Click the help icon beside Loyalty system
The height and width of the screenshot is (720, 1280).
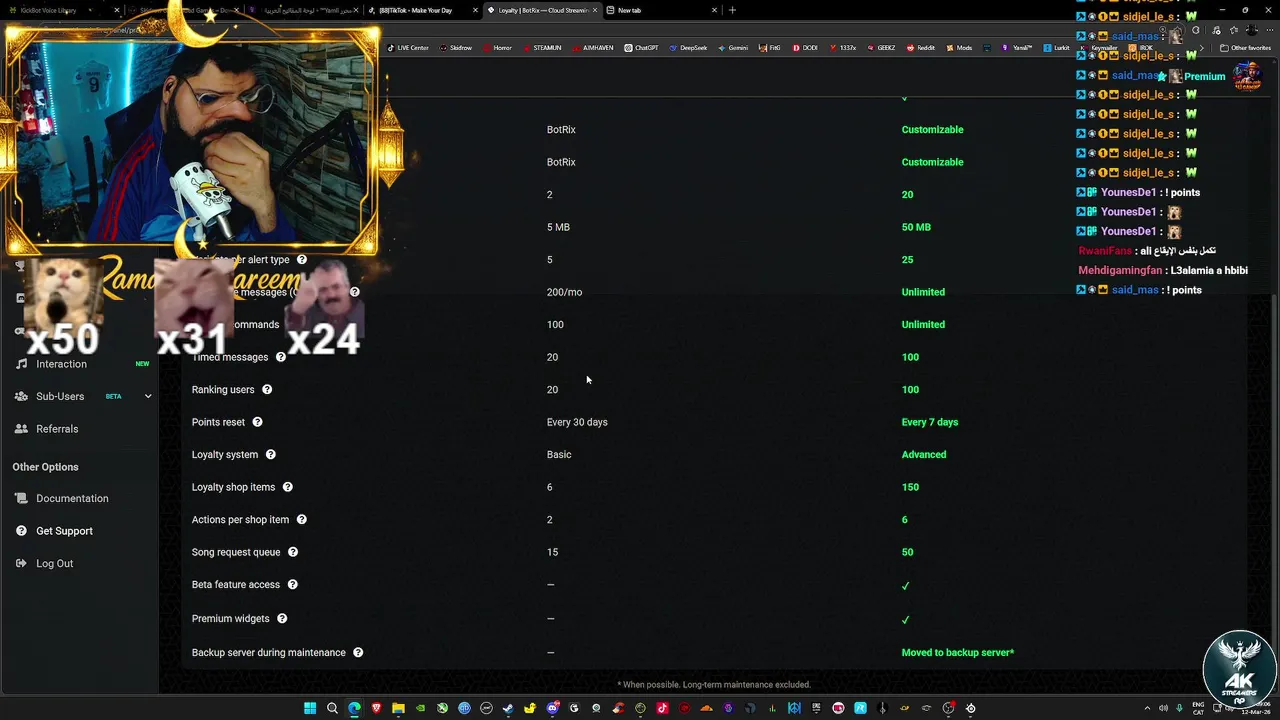tap(270, 454)
